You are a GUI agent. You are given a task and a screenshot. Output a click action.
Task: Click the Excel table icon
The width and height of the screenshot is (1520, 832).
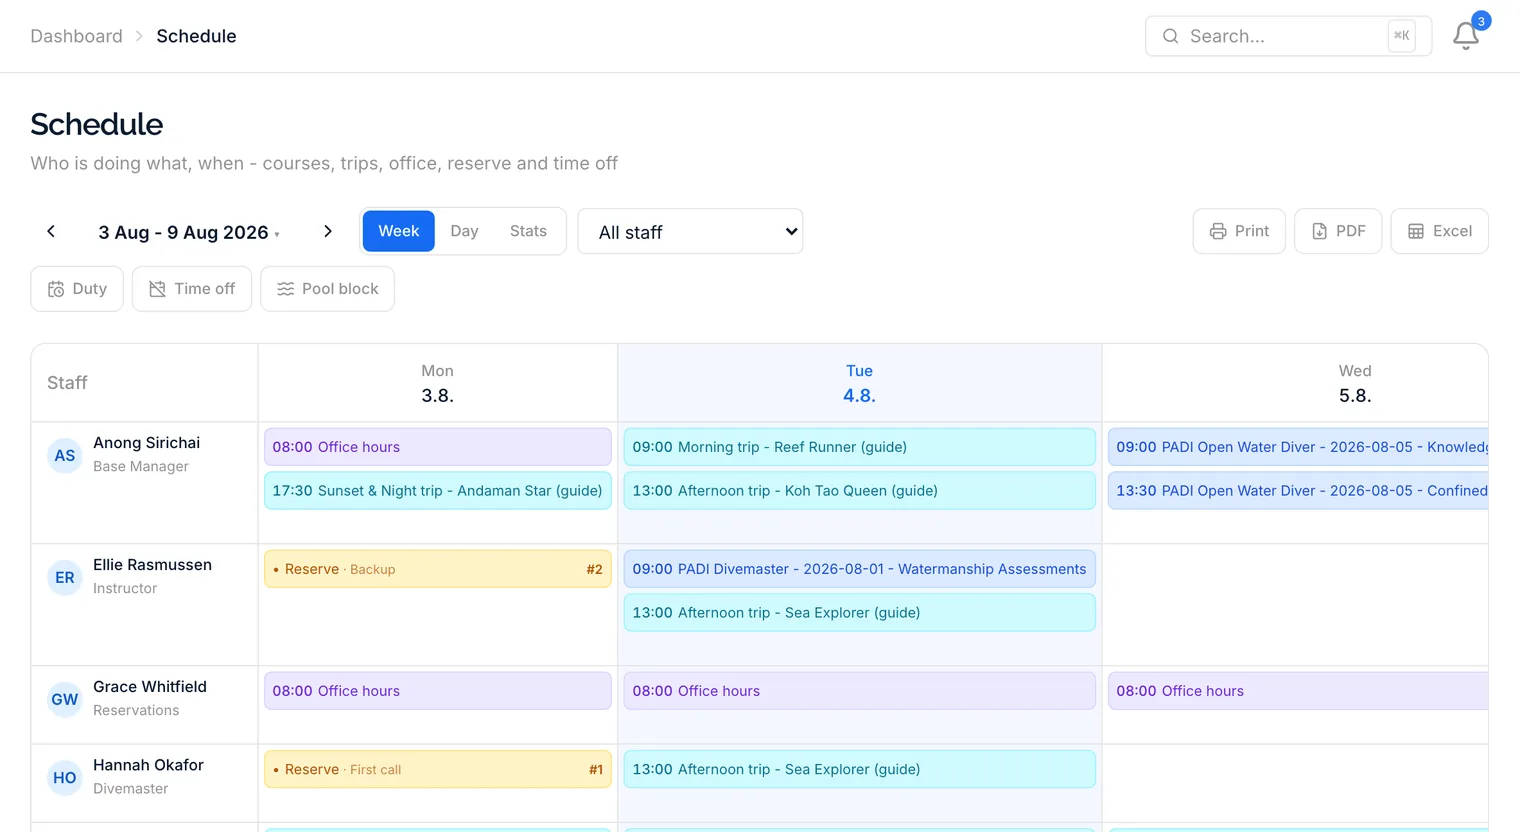point(1416,231)
